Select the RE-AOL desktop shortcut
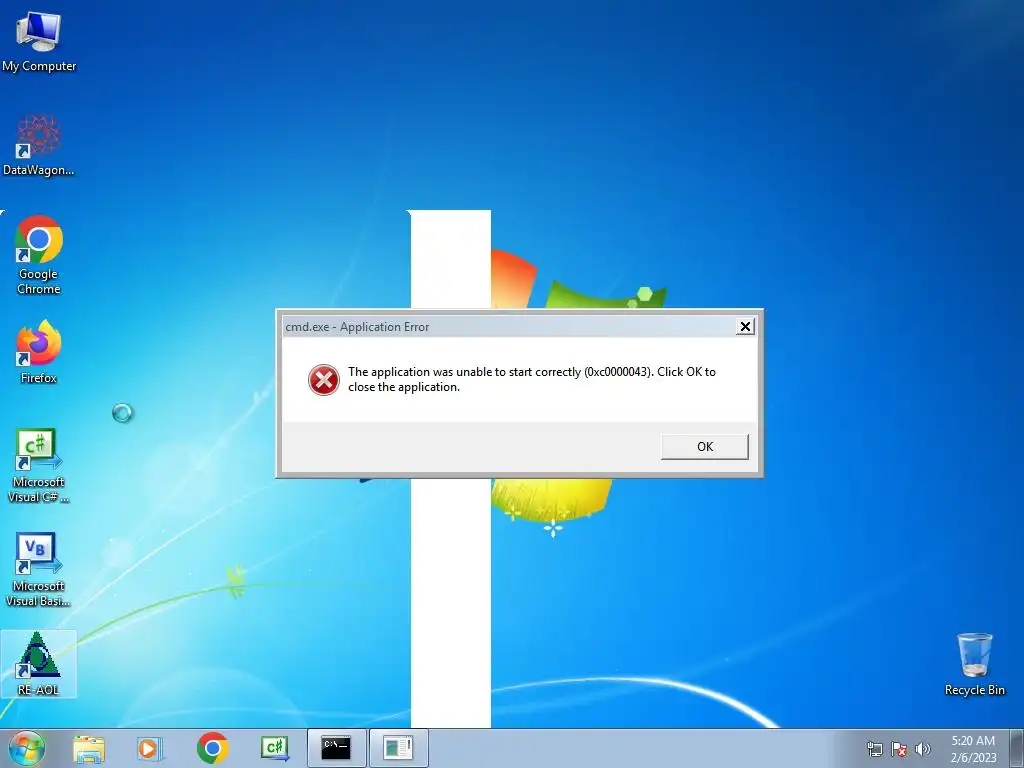The image size is (1024, 768). [39, 664]
